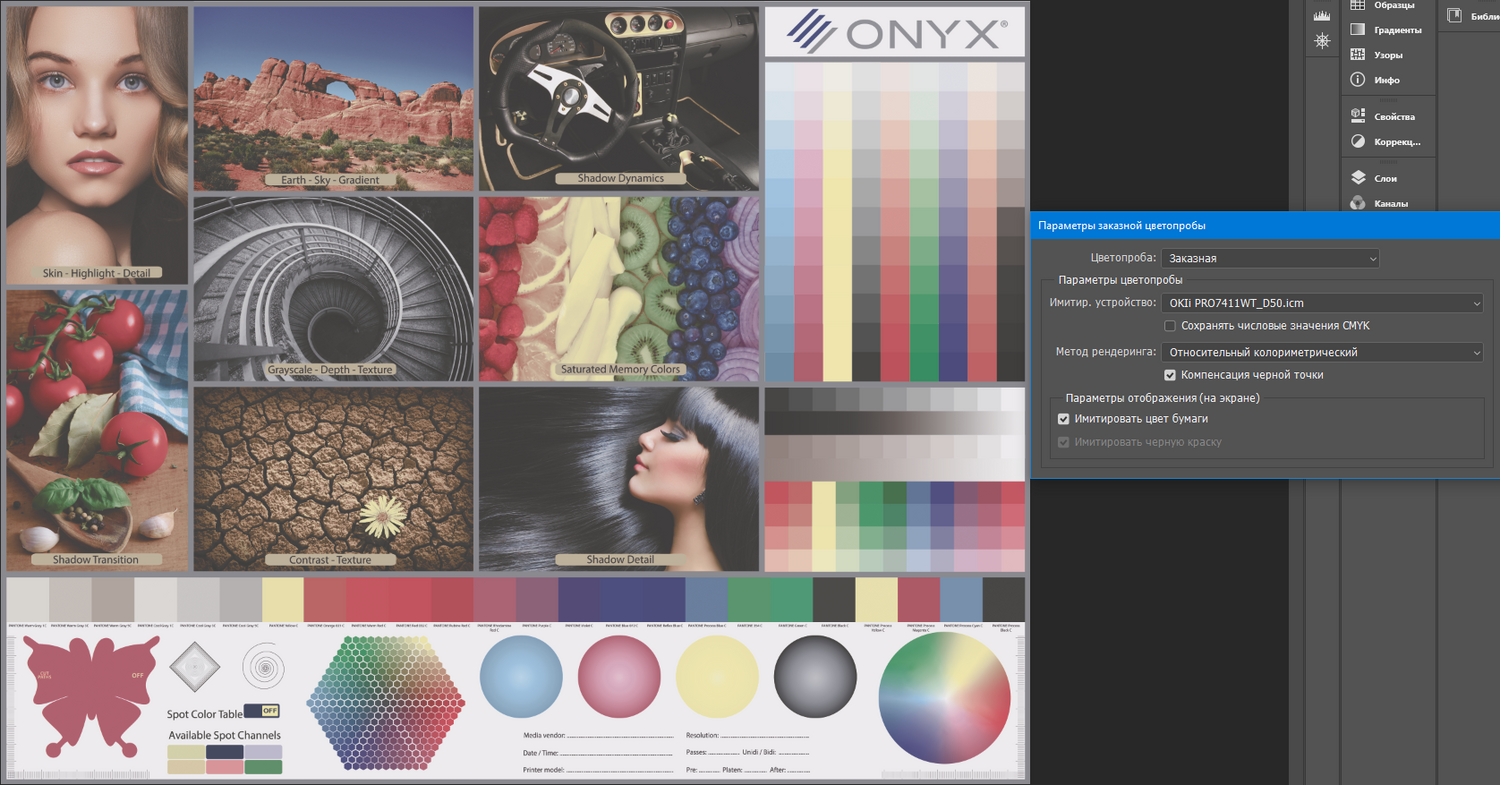Viewport: 1500px width, 785px height.
Task: Open the Histogram panel icon
Action: click(1322, 14)
